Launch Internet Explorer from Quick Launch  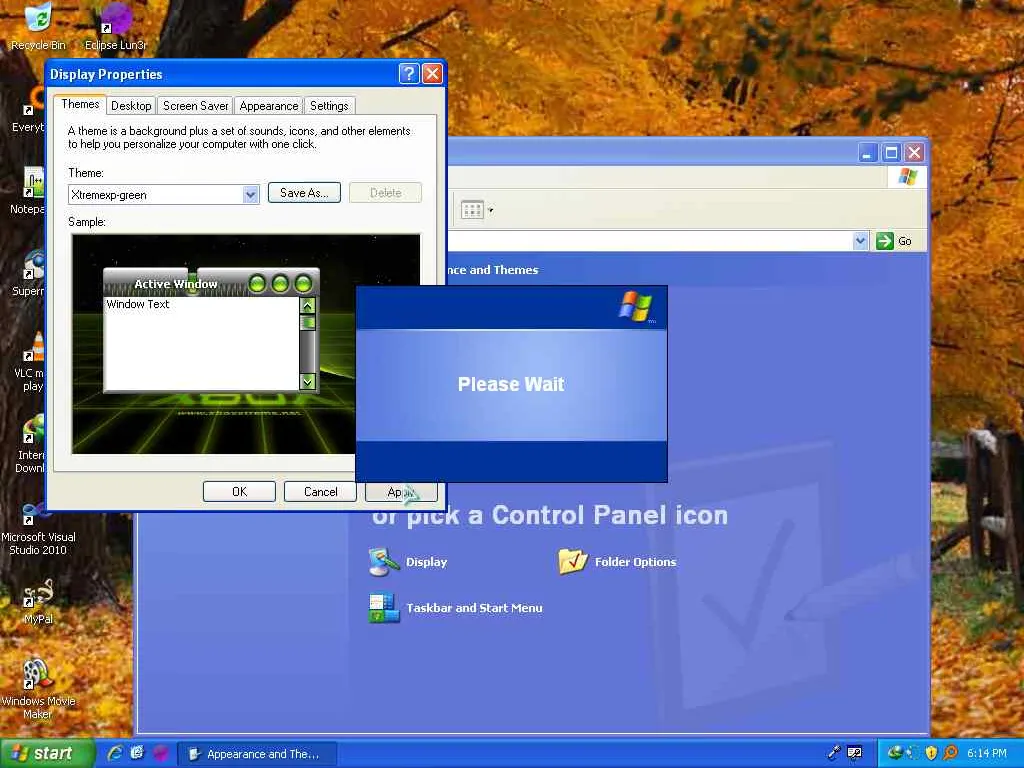click(x=115, y=753)
